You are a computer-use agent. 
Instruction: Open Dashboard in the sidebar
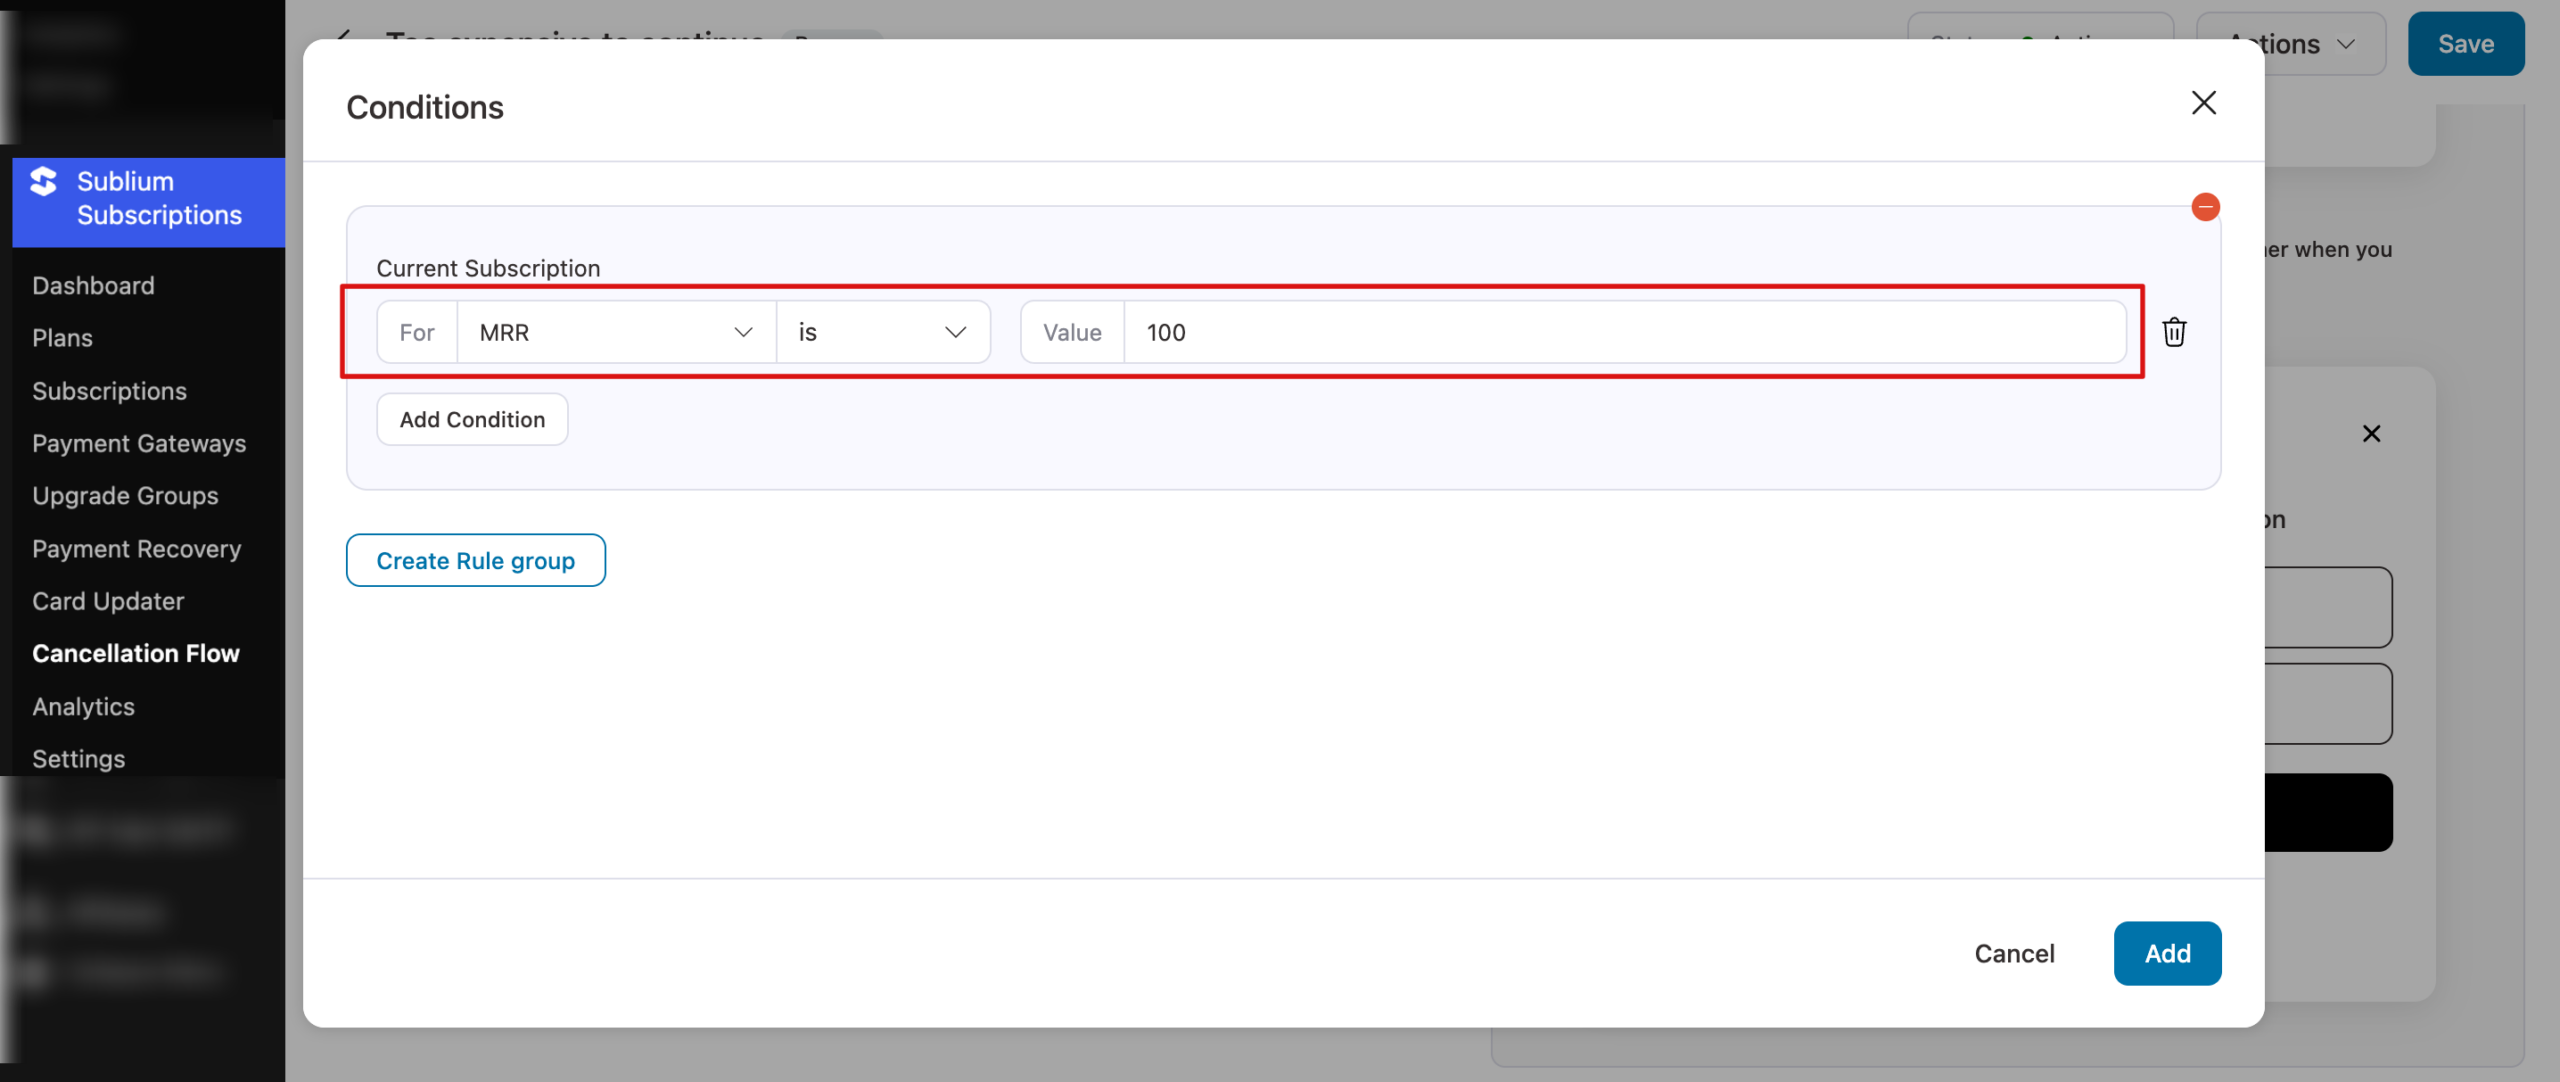(x=93, y=286)
